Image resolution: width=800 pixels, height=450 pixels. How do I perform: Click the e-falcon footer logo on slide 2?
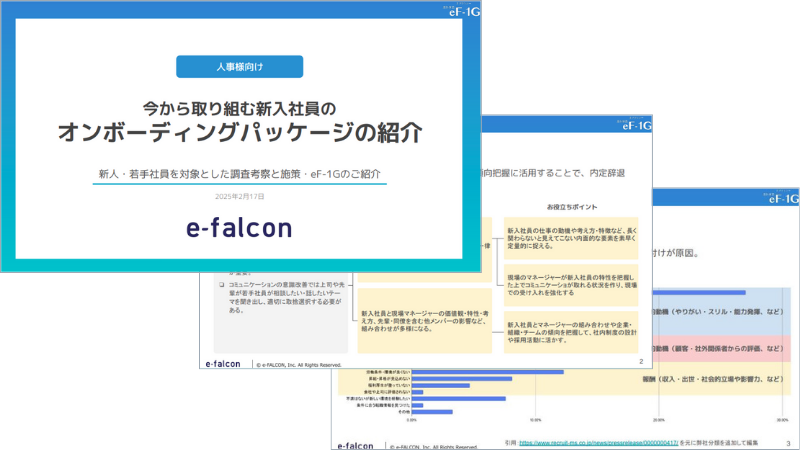222,364
